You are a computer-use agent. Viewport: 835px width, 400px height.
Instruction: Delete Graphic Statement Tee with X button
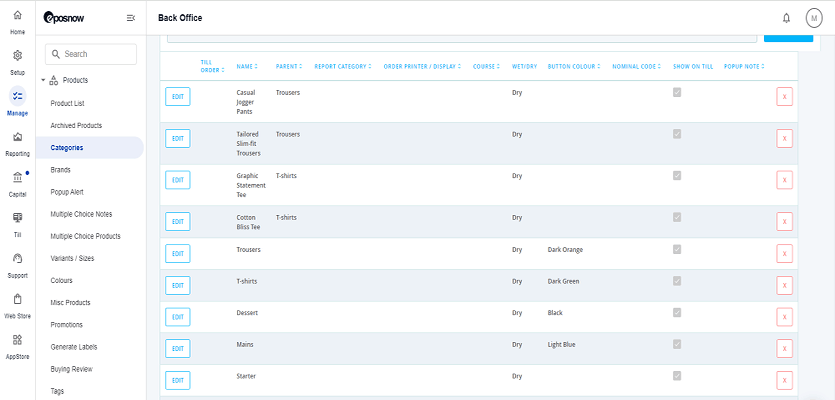(x=784, y=180)
